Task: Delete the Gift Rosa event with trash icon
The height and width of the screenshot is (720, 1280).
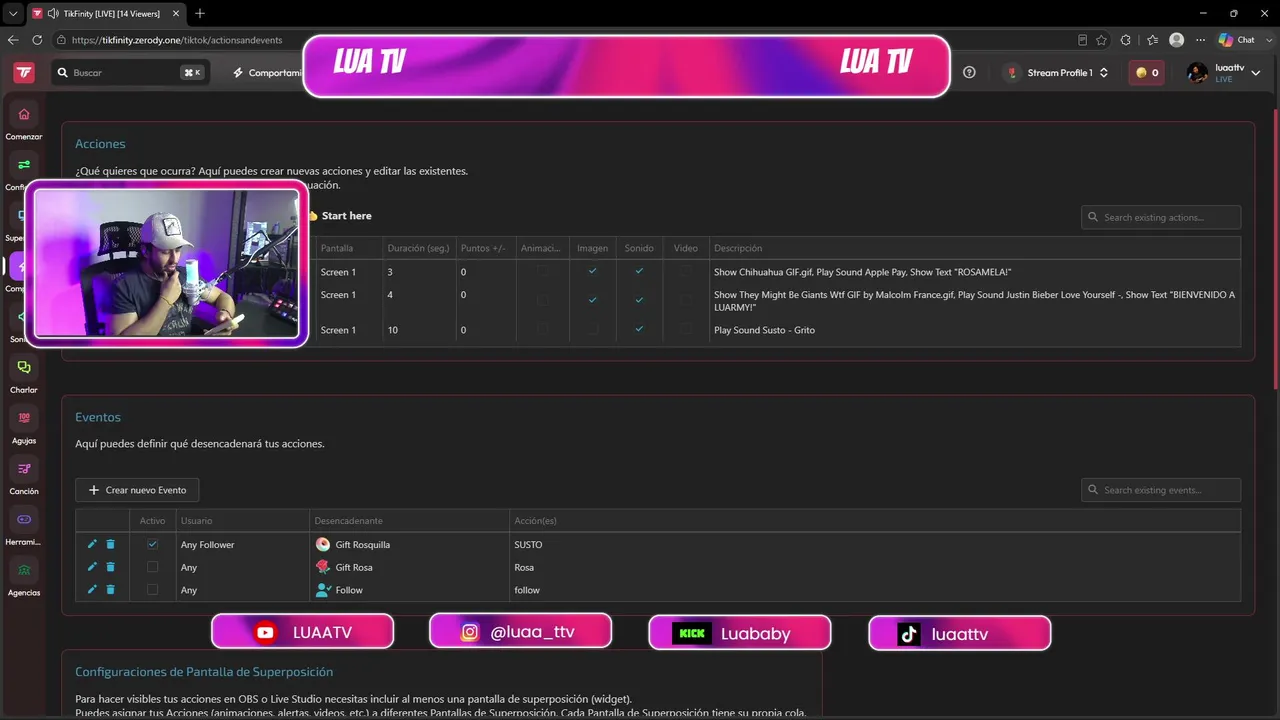Action: point(111,567)
